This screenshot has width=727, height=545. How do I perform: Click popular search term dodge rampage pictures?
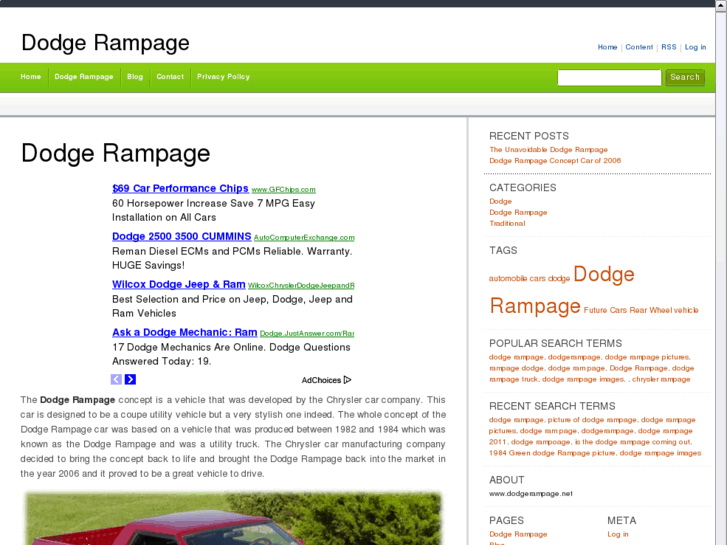(646, 357)
